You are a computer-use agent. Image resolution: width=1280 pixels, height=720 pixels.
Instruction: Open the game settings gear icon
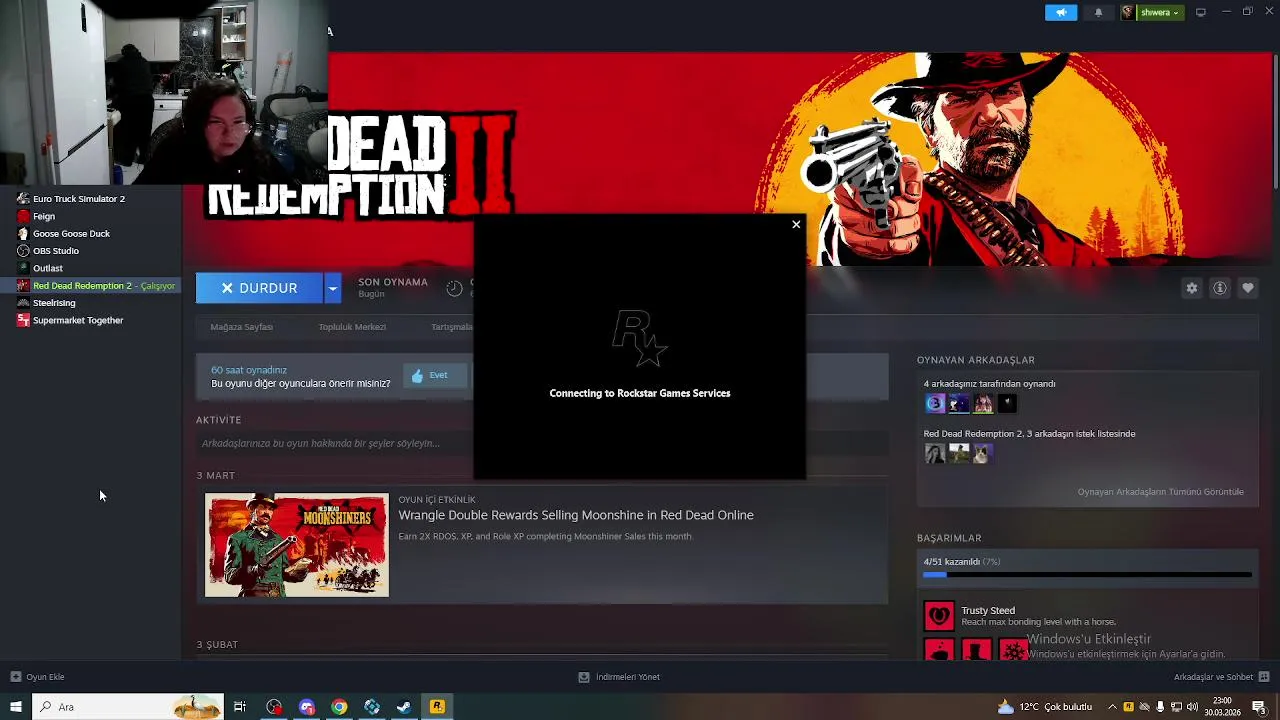click(x=1192, y=288)
